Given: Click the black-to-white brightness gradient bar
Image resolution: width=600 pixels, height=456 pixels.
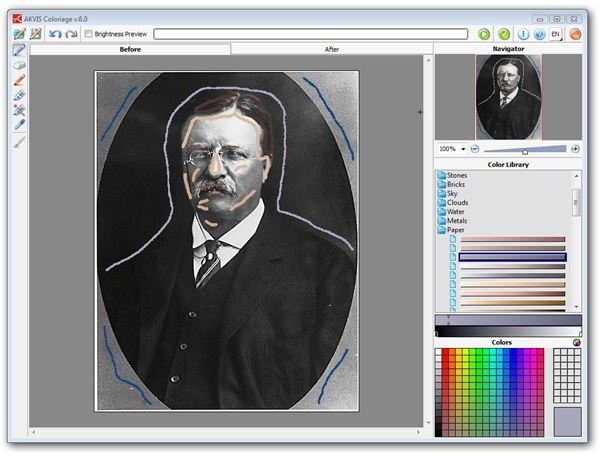Looking at the screenshot, I should pyautogui.click(x=509, y=332).
